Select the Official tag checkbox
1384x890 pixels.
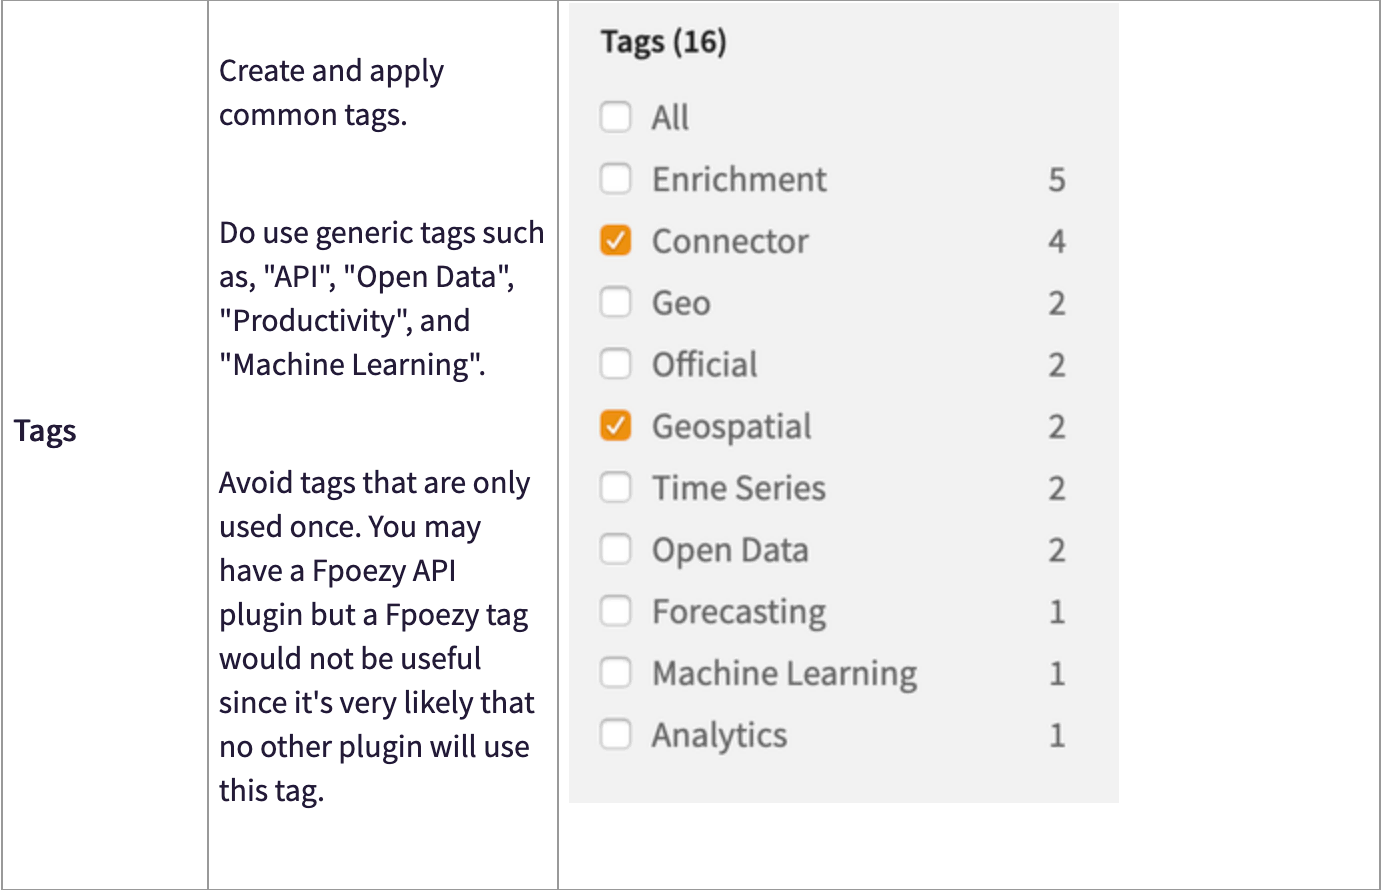coord(616,364)
